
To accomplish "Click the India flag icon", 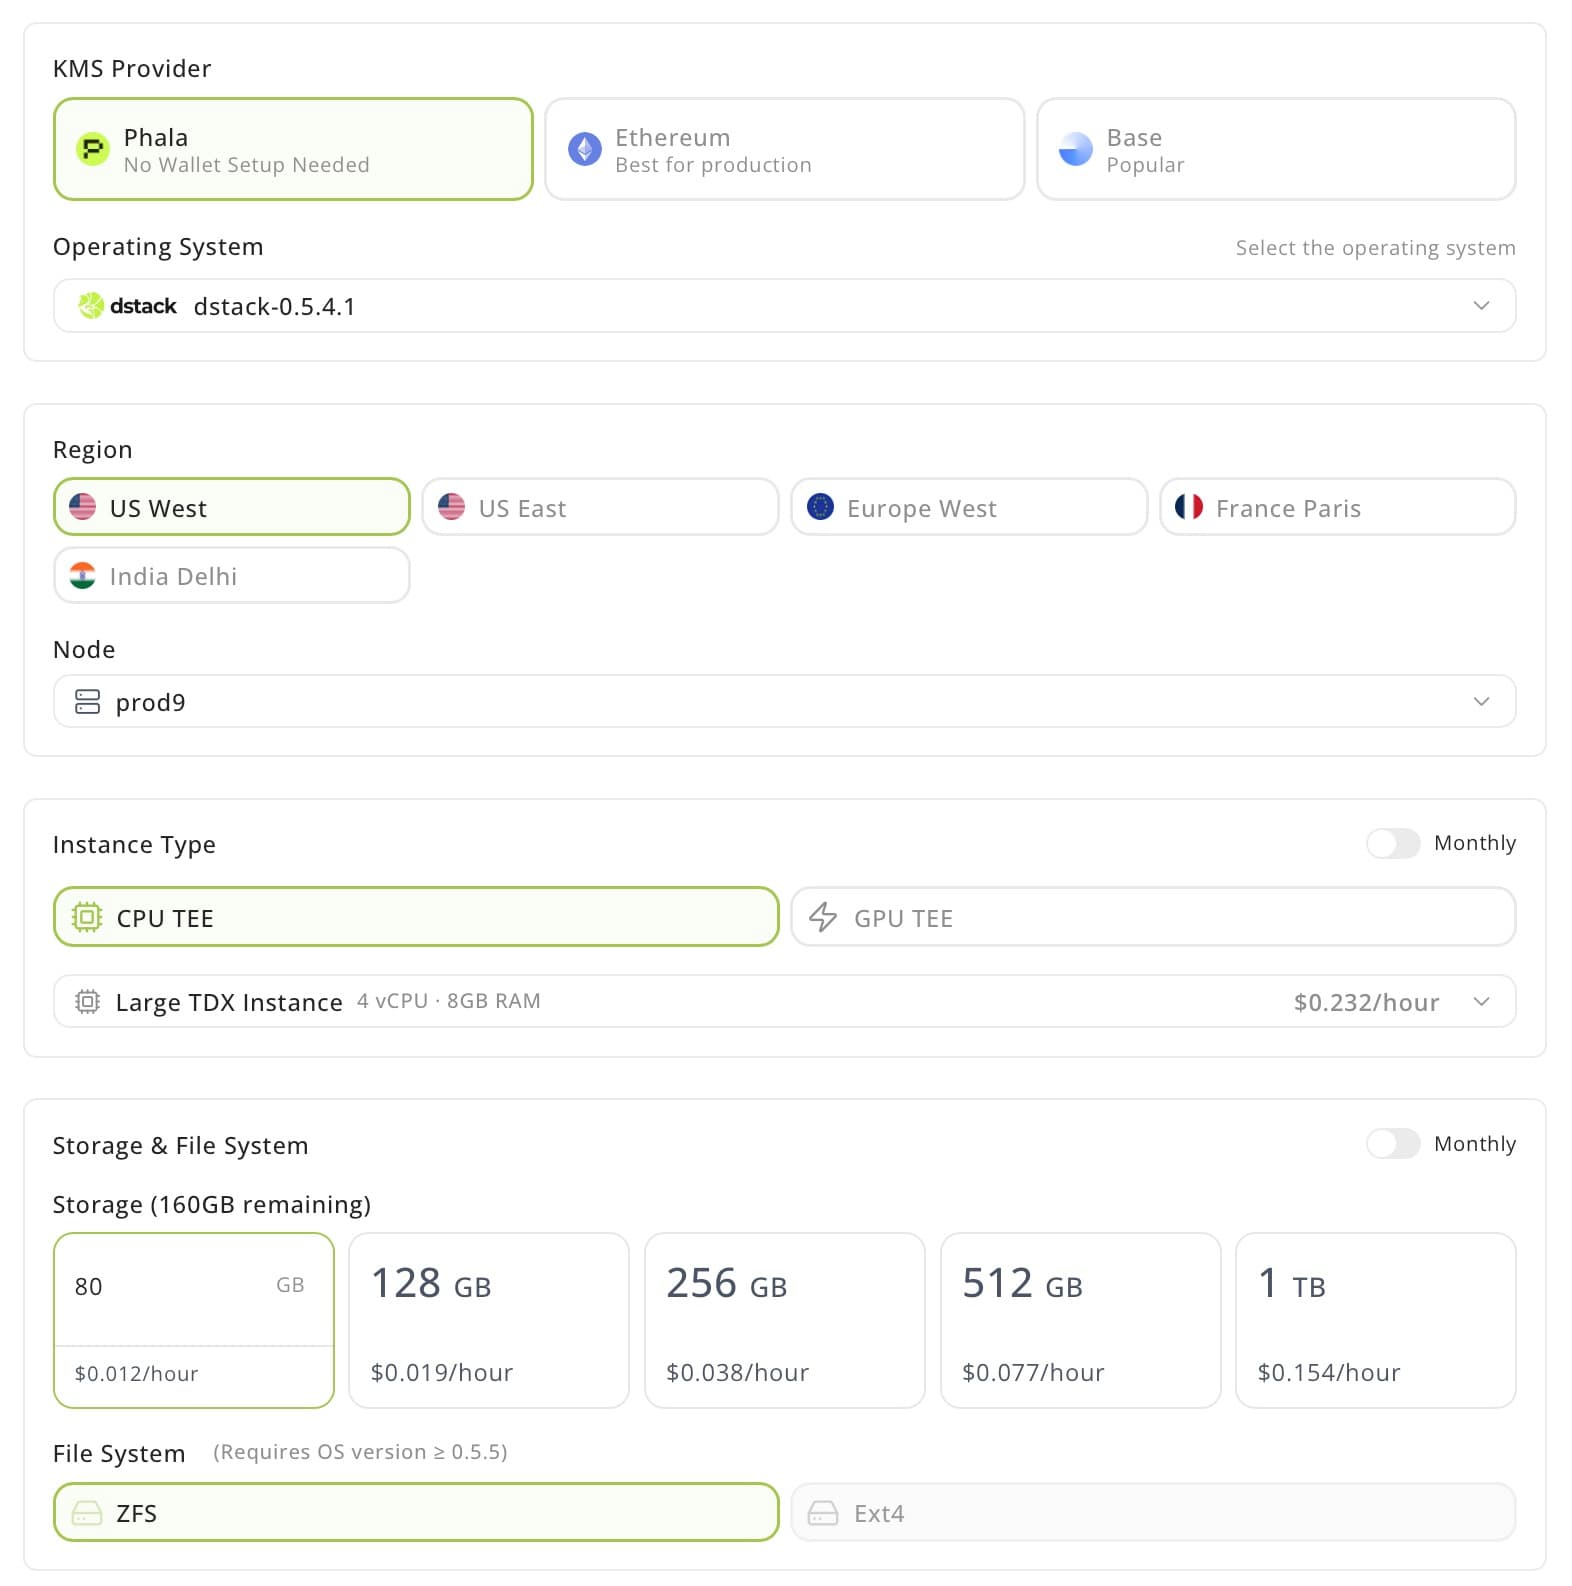I will [x=82, y=576].
